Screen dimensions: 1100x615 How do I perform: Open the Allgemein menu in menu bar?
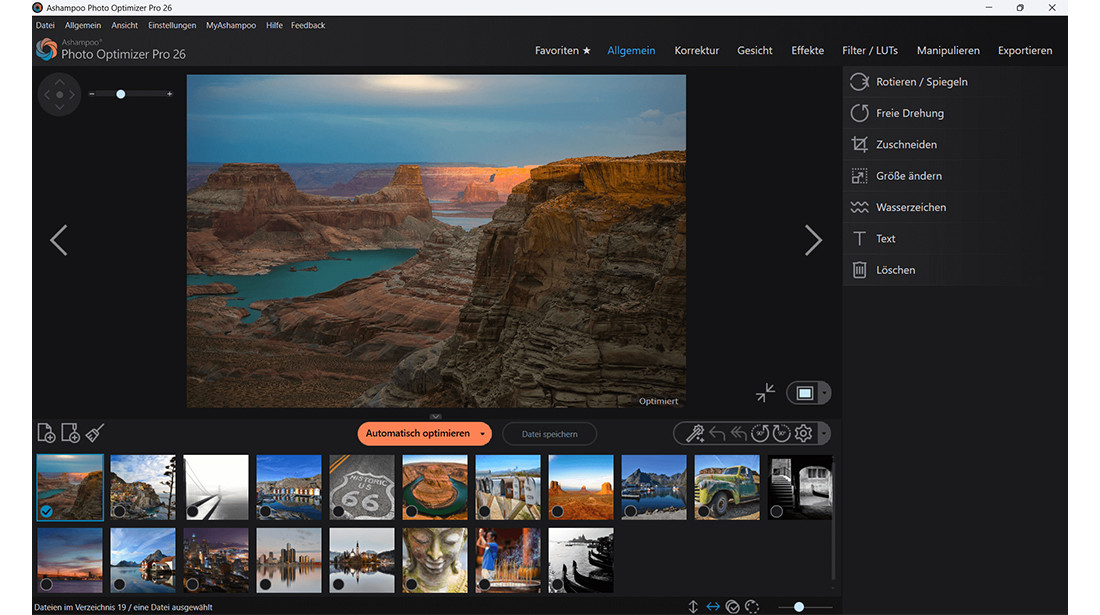pyautogui.click(x=83, y=25)
